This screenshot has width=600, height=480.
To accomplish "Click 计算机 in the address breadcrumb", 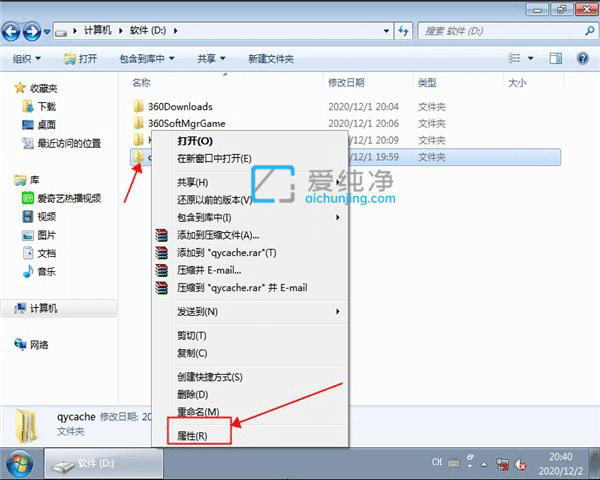I will click(98, 31).
